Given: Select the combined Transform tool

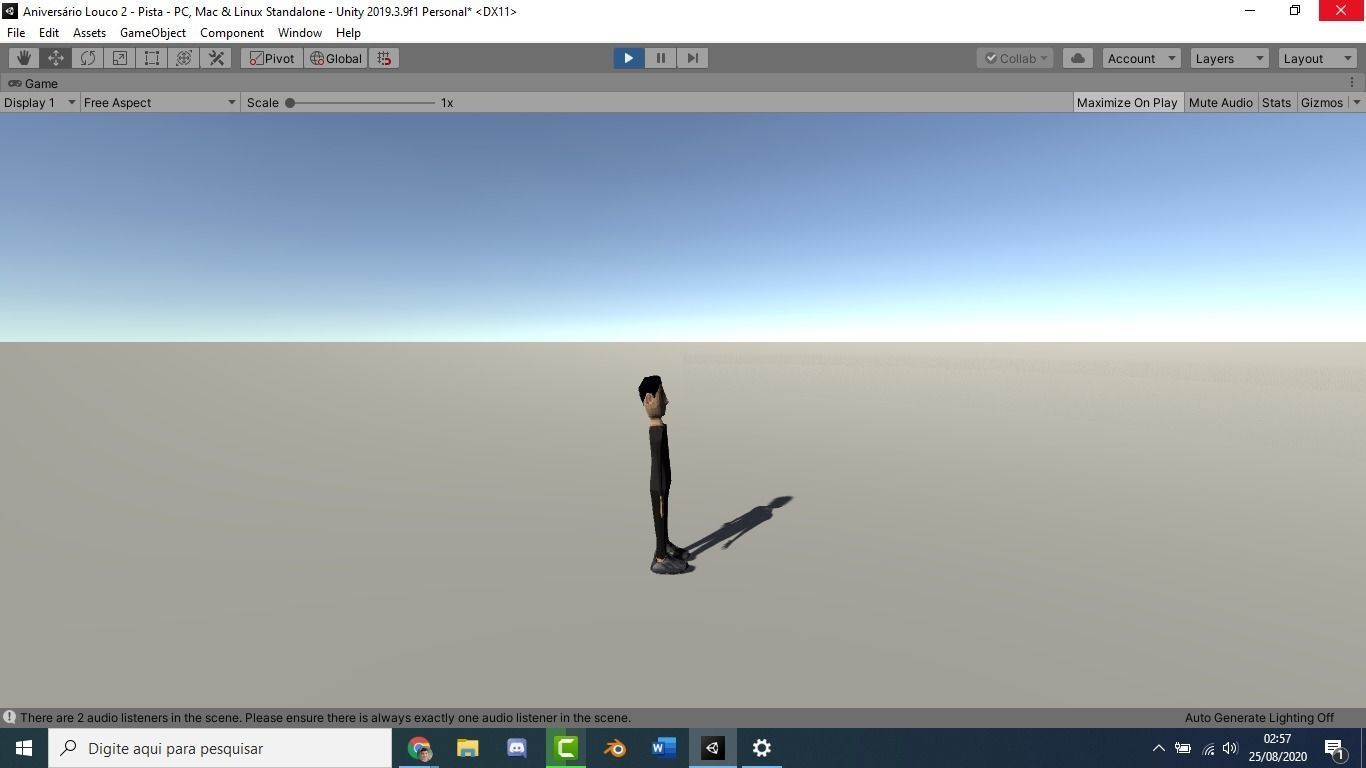Looking at the screenshot, I should 184,58.
